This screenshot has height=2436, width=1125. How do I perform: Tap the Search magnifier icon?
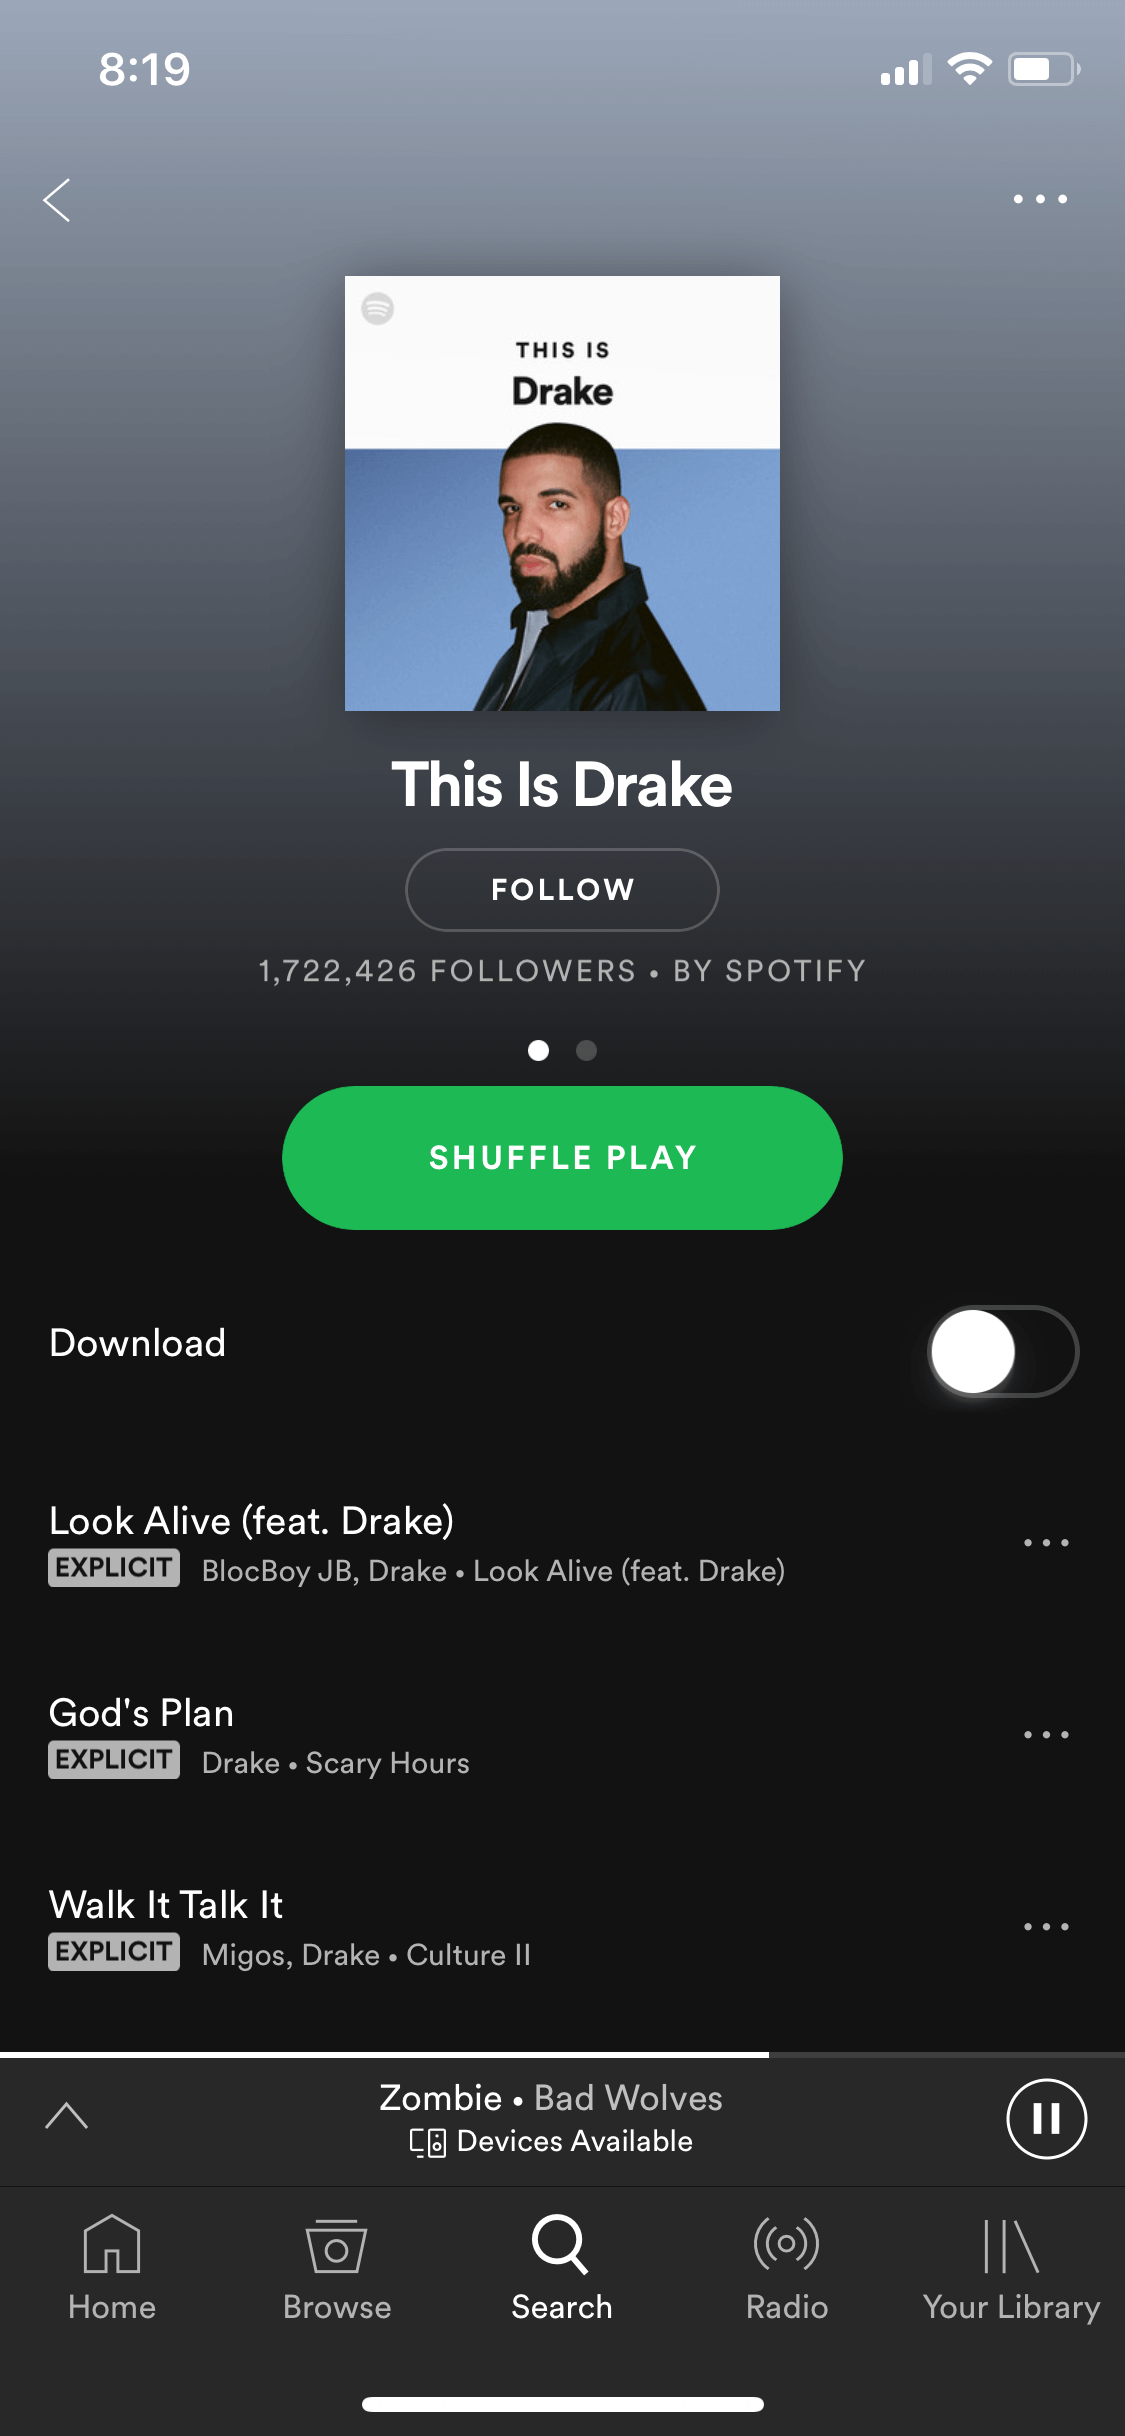(x=560, y=2244)
